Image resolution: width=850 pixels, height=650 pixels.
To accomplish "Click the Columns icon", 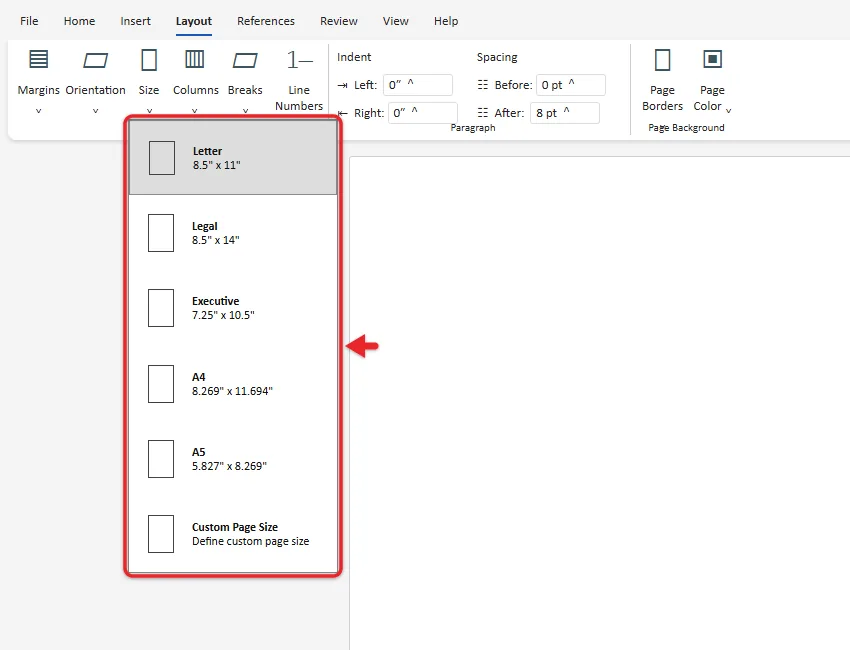I will coord(195,59).
